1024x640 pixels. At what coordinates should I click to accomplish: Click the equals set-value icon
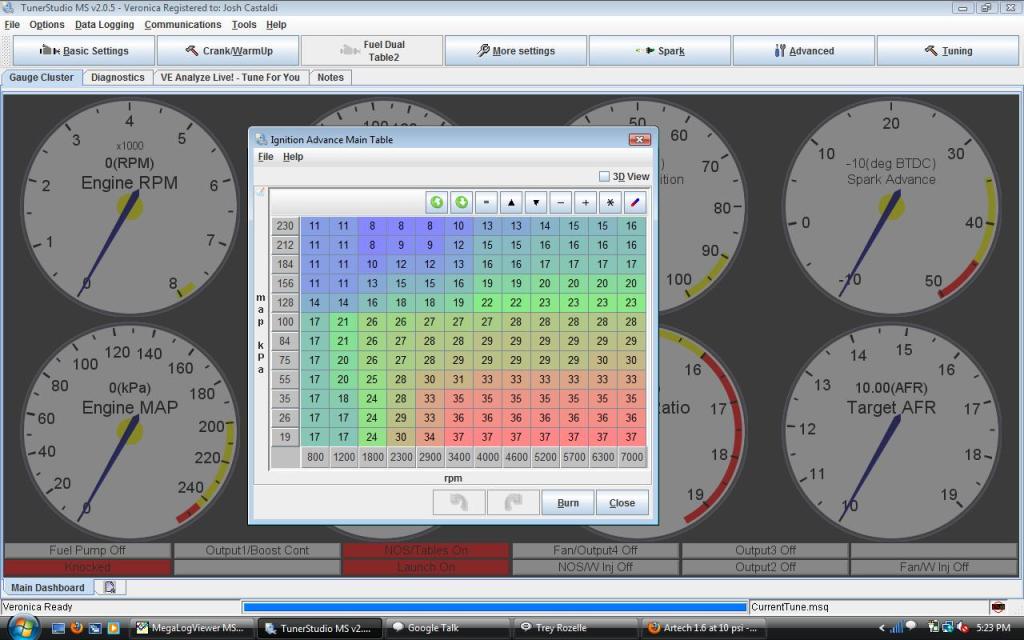486,202
